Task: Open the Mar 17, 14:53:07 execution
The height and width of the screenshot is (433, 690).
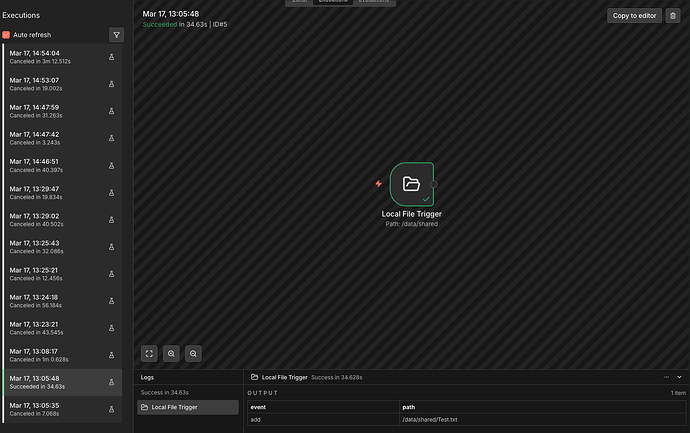Action: (x=62, y=84)
